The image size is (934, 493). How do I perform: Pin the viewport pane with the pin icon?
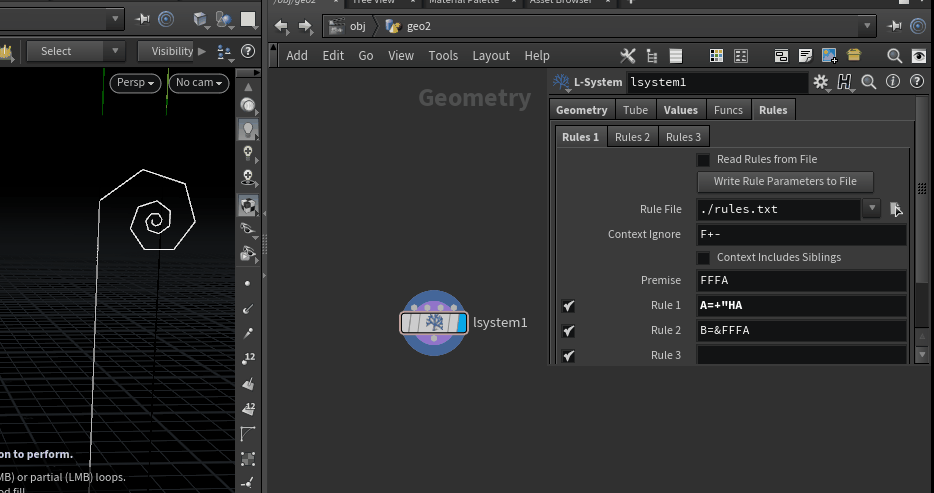[142, 19]
